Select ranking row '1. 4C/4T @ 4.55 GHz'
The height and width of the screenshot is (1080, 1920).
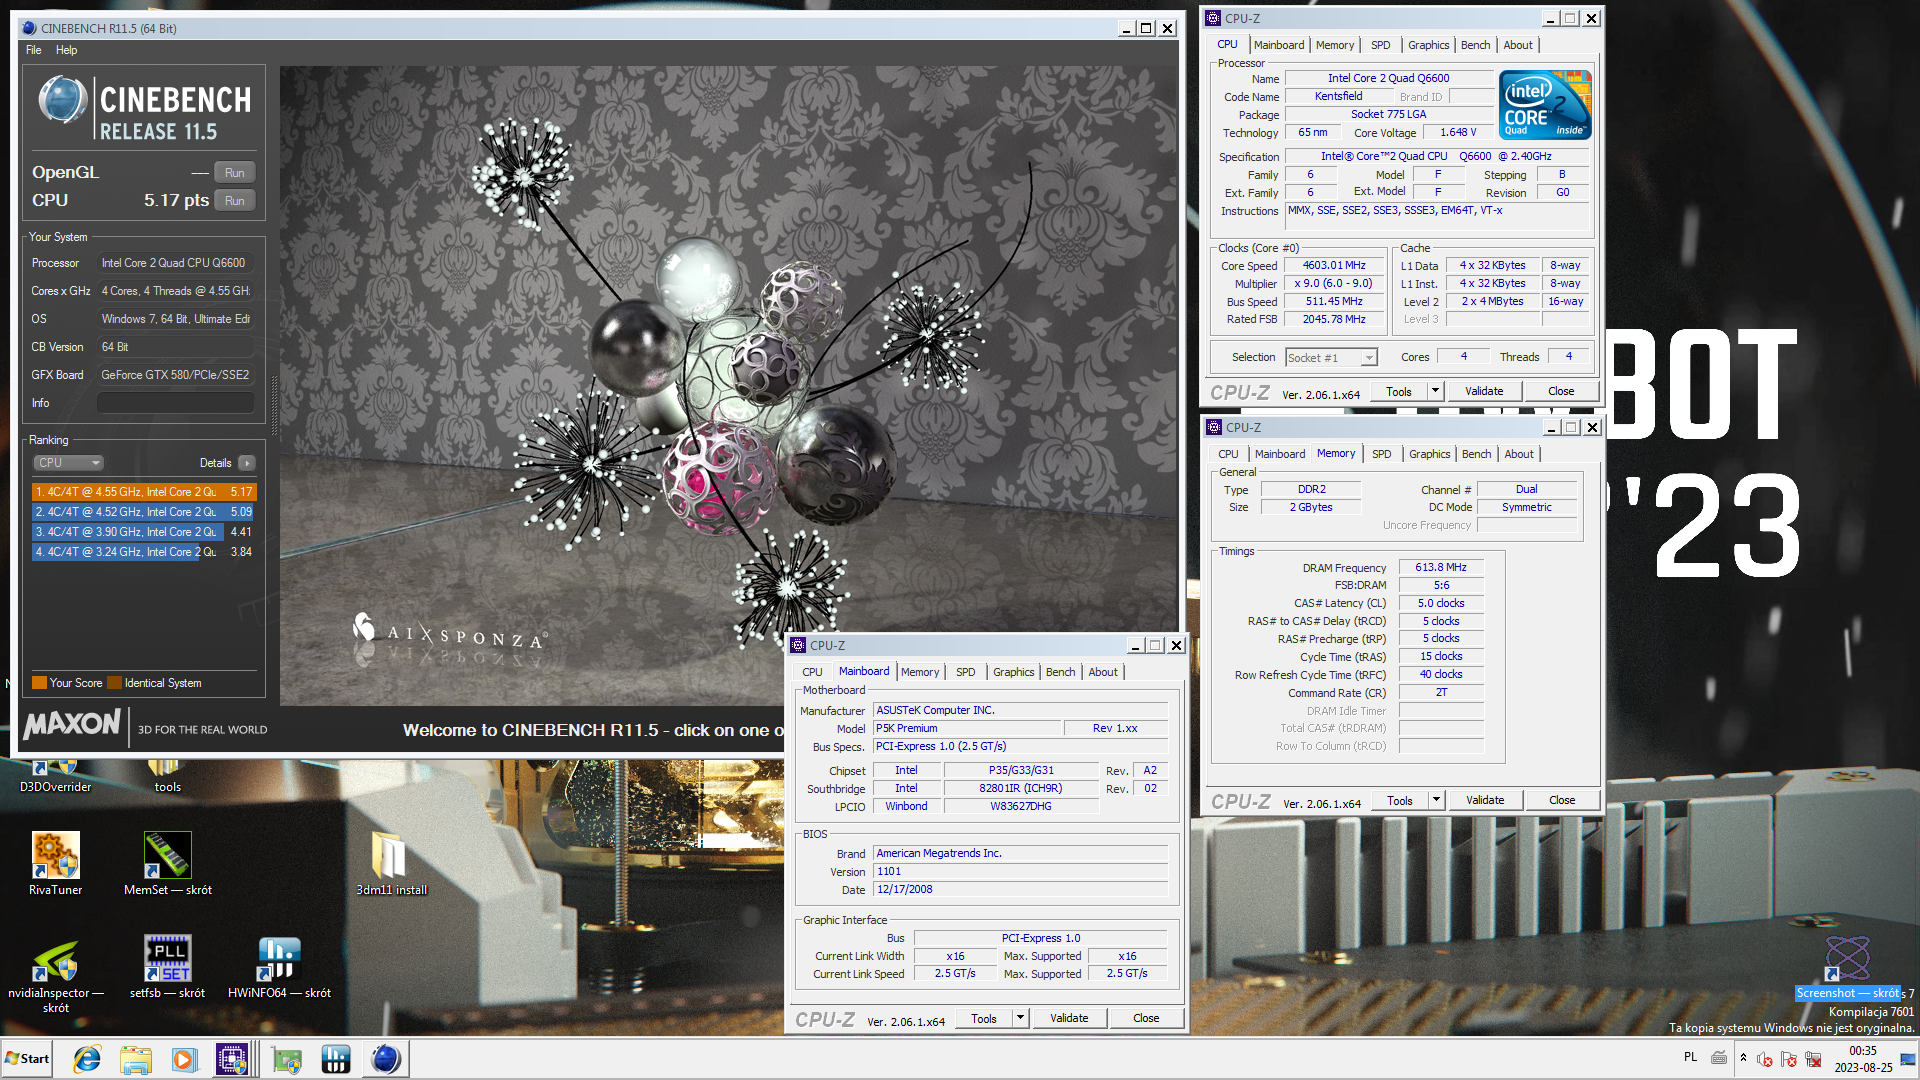coord(144,492)
